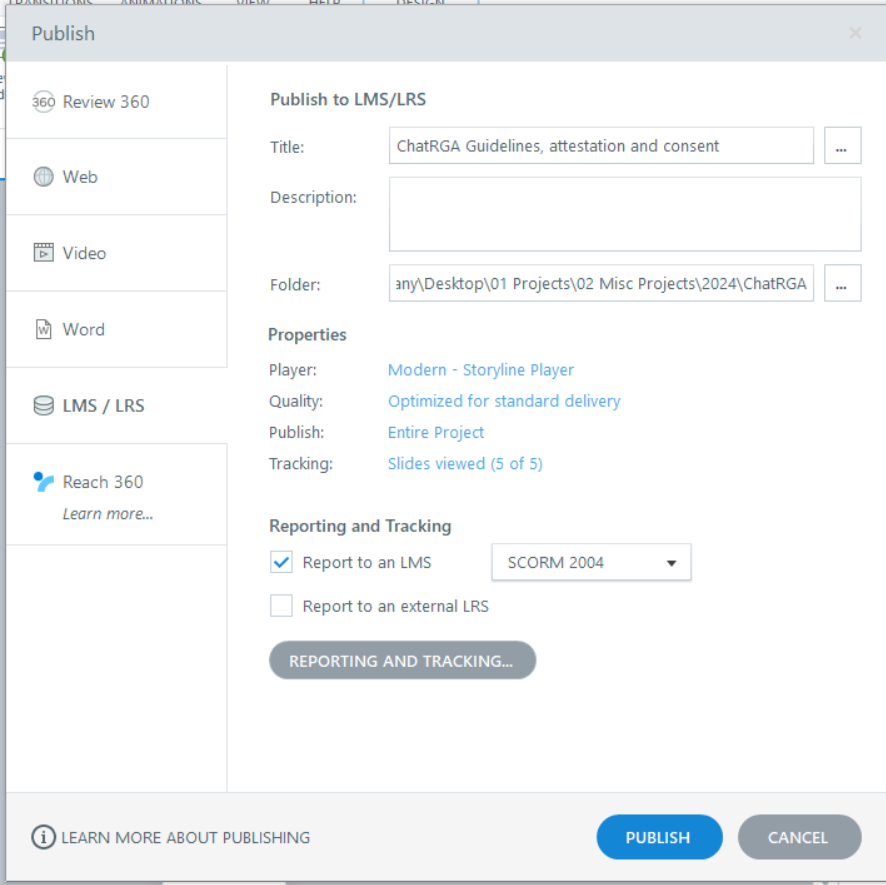Open title options ellipsis button

[842, 146]
